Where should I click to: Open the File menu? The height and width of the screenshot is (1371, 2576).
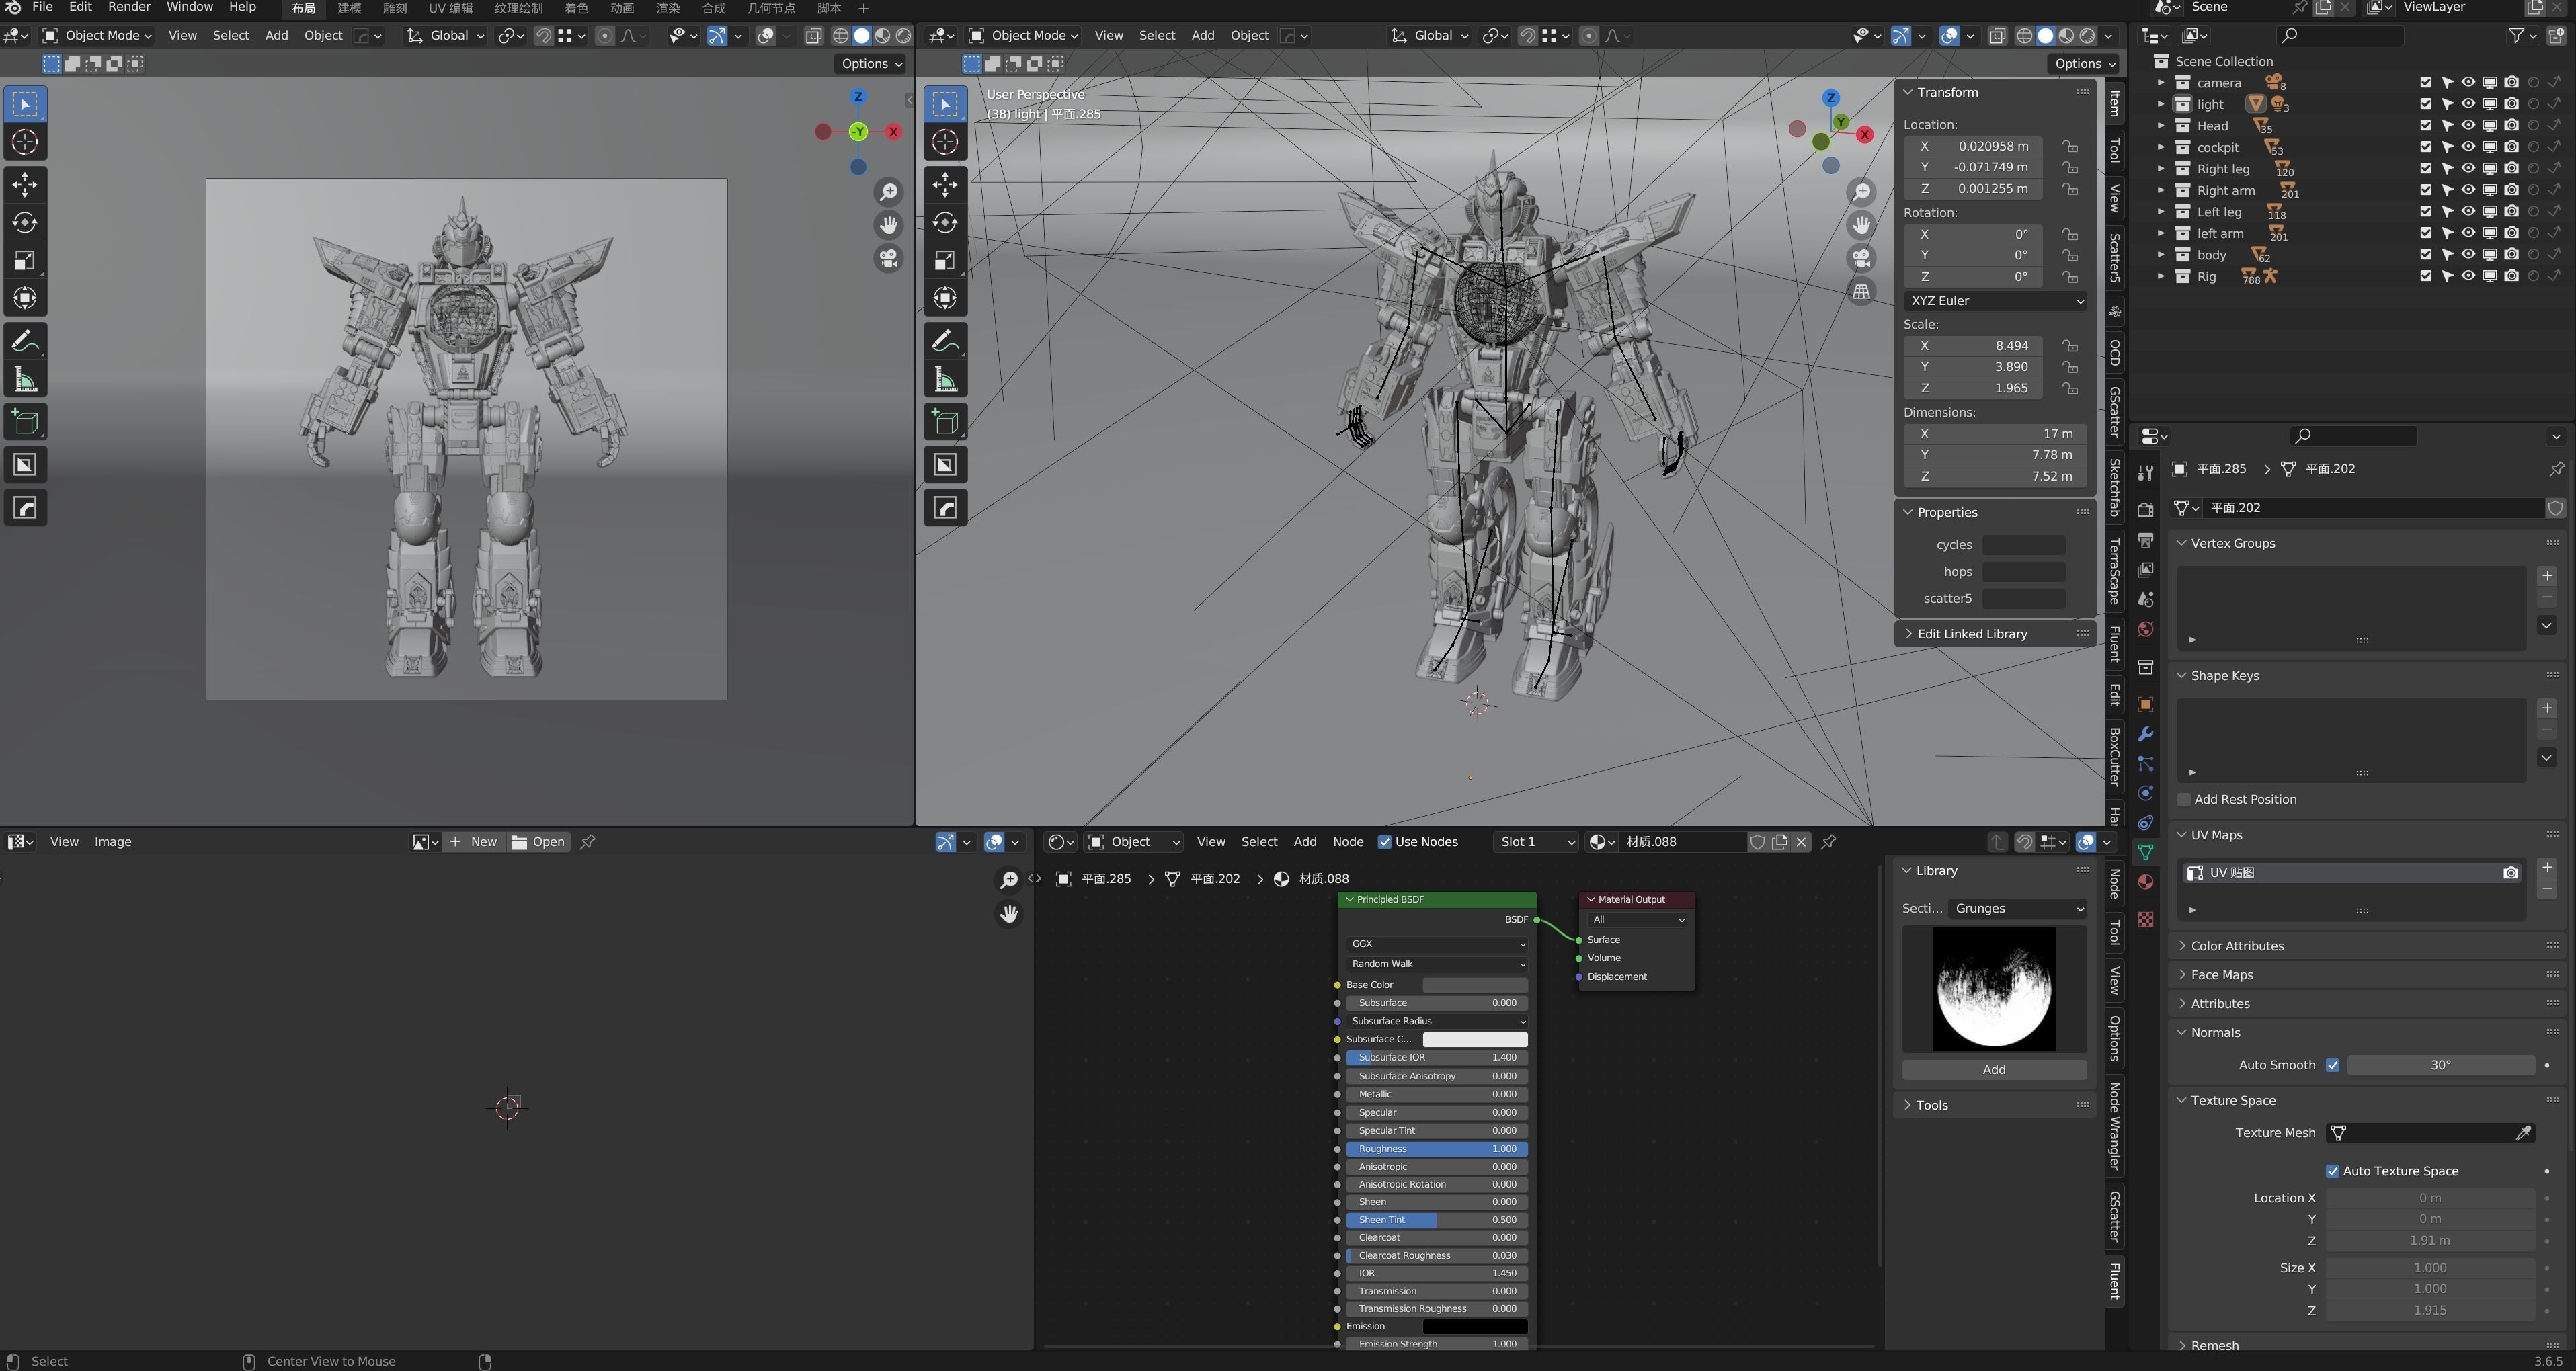point(42,7)
